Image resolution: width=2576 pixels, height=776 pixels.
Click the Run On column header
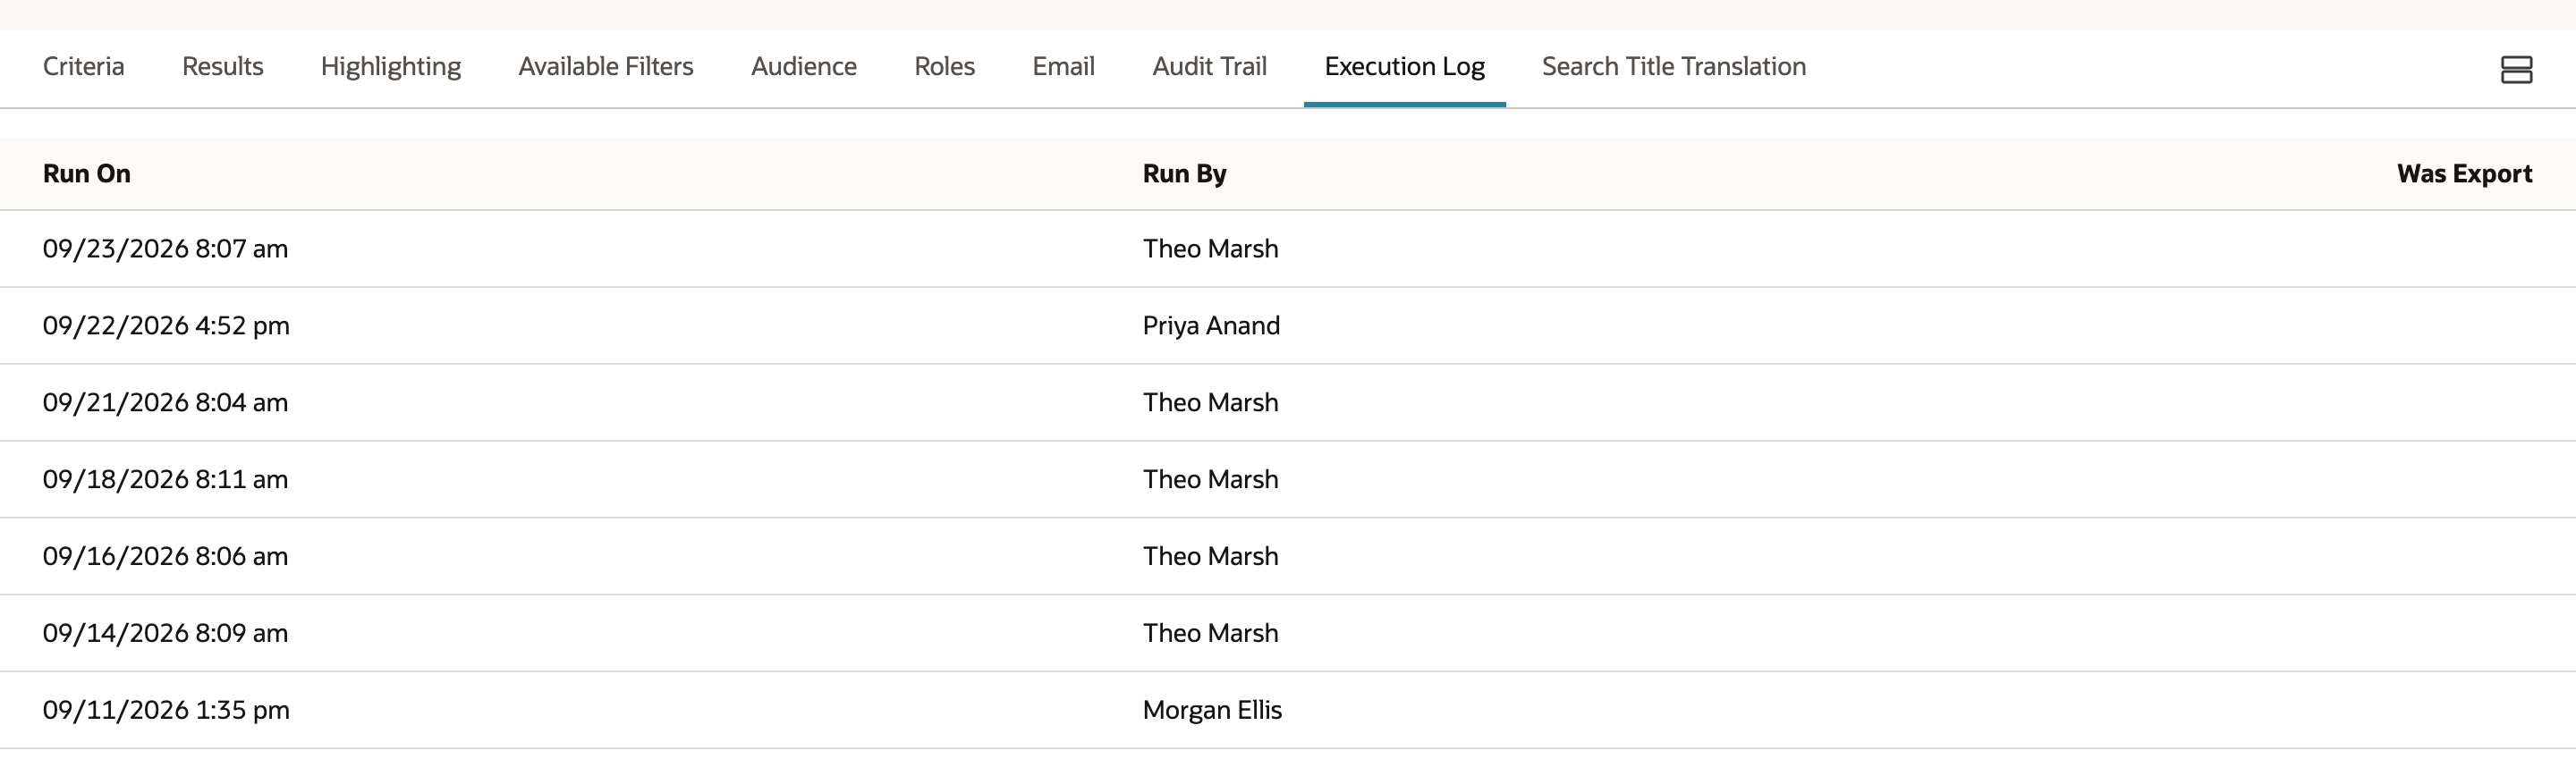(87, 173)
